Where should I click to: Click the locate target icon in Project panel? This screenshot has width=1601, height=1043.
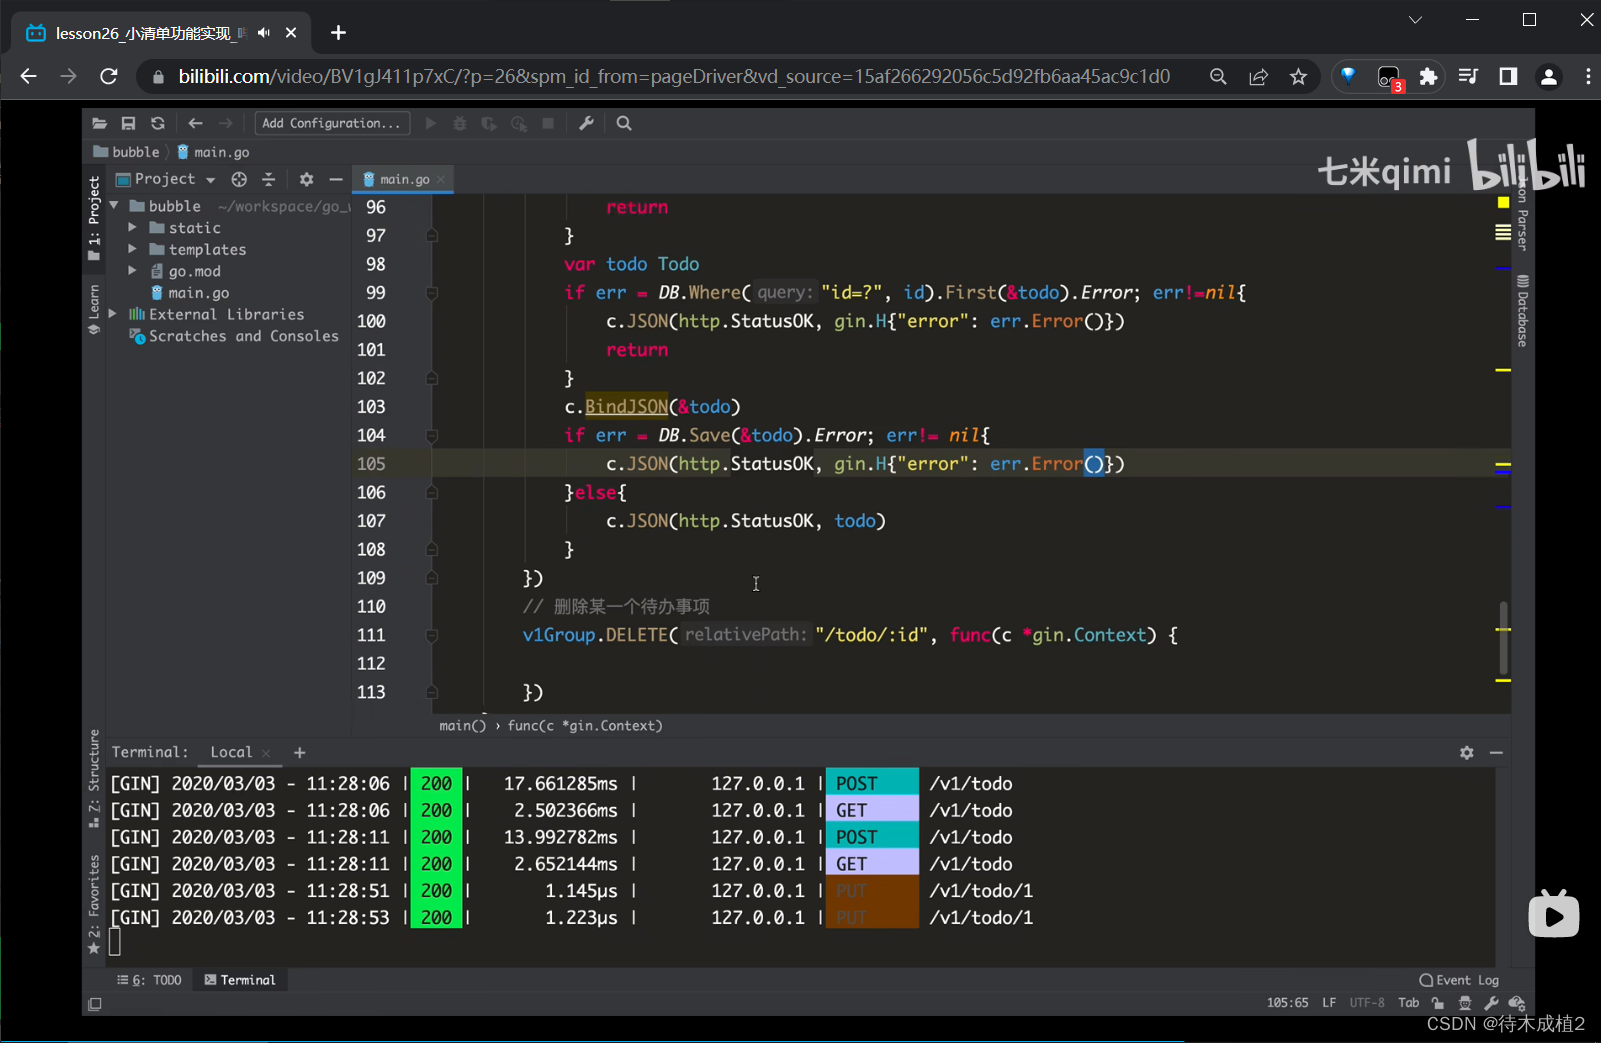click(x=239, y=179)
